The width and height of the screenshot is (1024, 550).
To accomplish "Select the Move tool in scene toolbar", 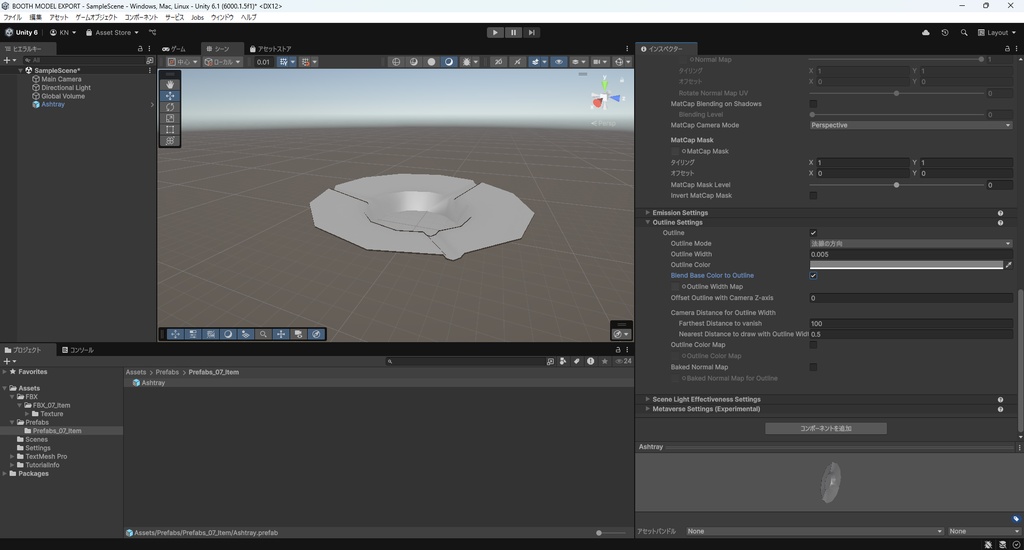I will tap(170, 95).
